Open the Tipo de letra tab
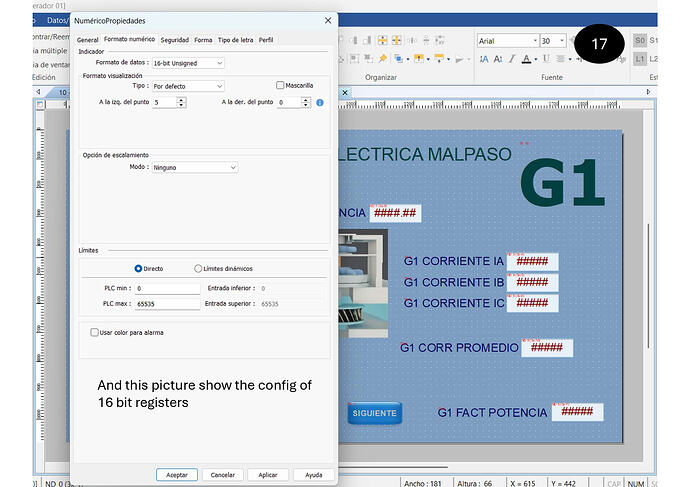The height and width of the screenshot is (487, 690). [236, 39]
